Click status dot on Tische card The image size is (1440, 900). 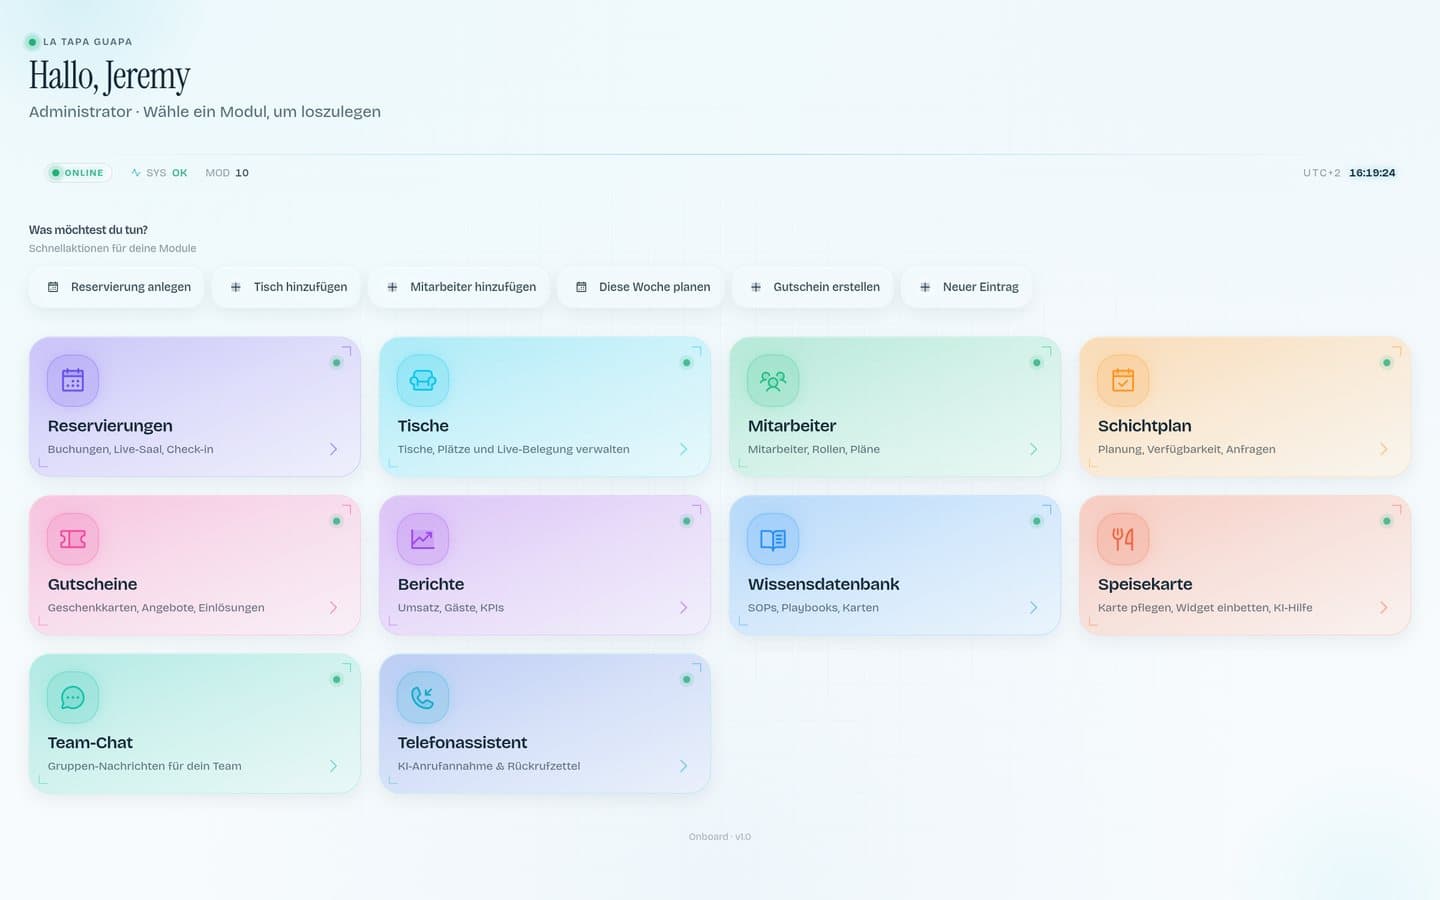click(686, 362)
